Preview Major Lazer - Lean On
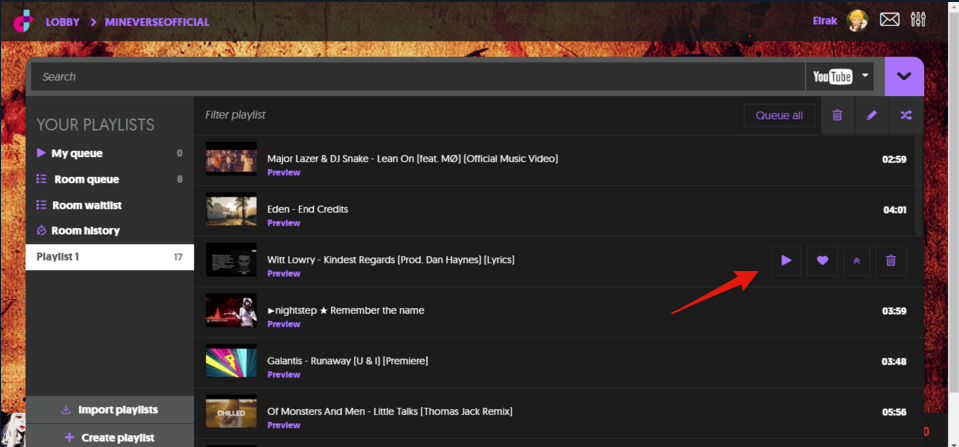959x447 pixels. [x=284, y=172]
